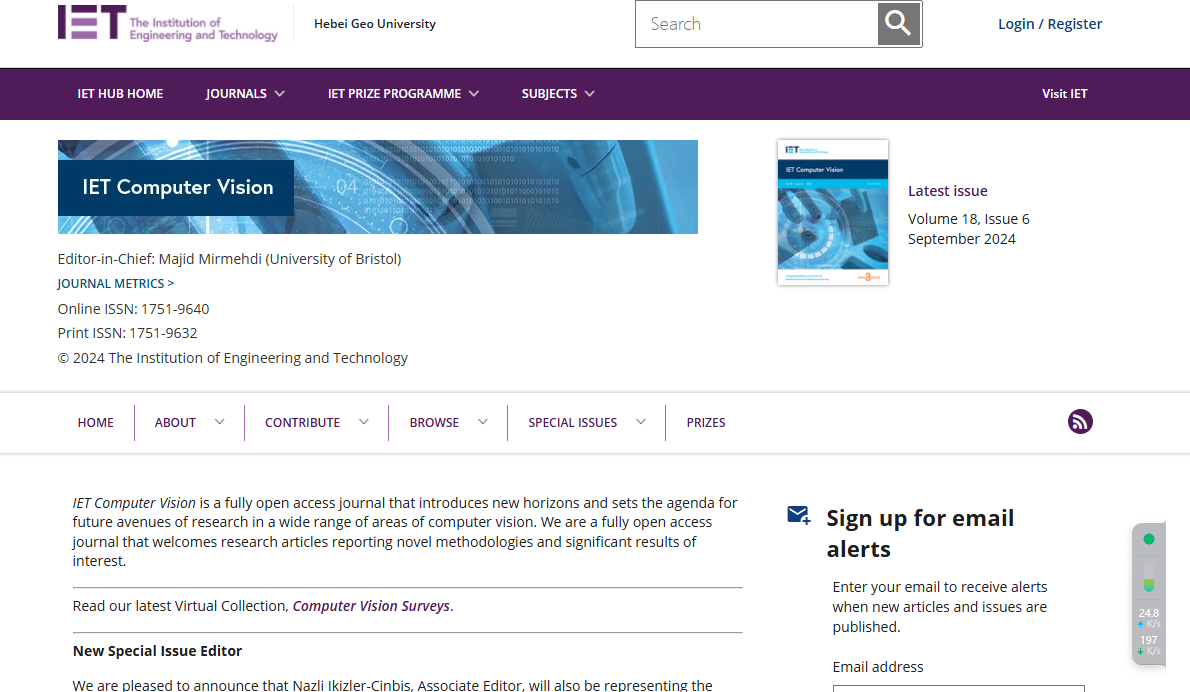
Task: Open the ABOUT tab
Action: pyautogui.click(x=175, y=423)
